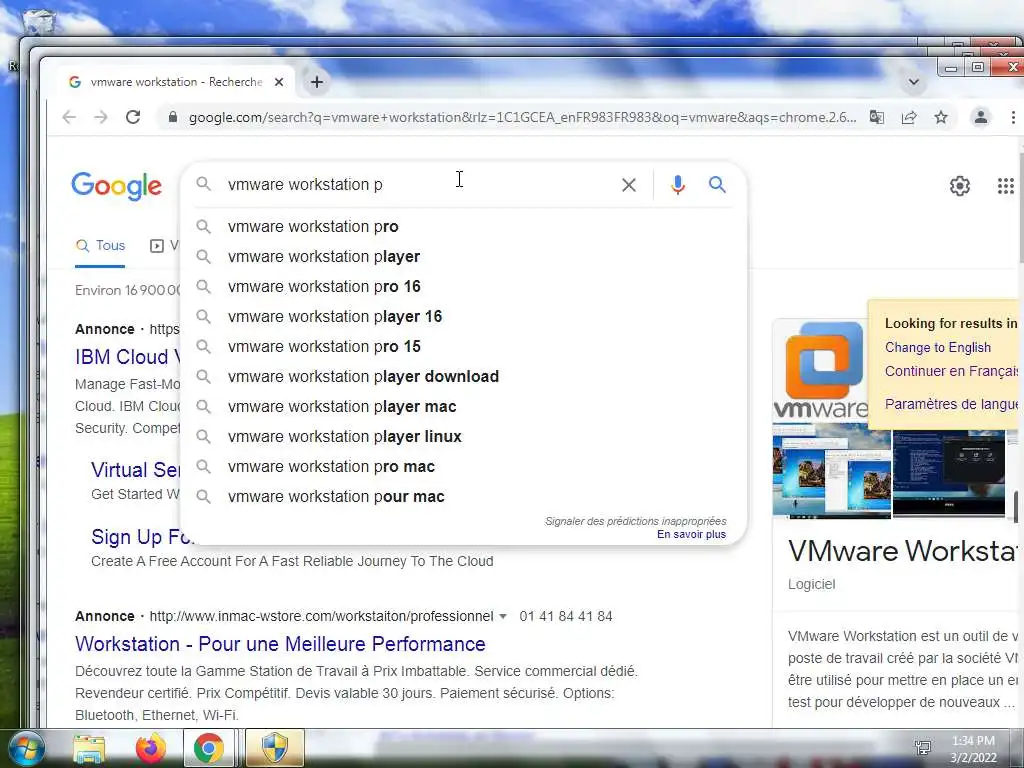
Task: Choose vmware workstation pro mac suggestion
Action: [x=464, y=467]
